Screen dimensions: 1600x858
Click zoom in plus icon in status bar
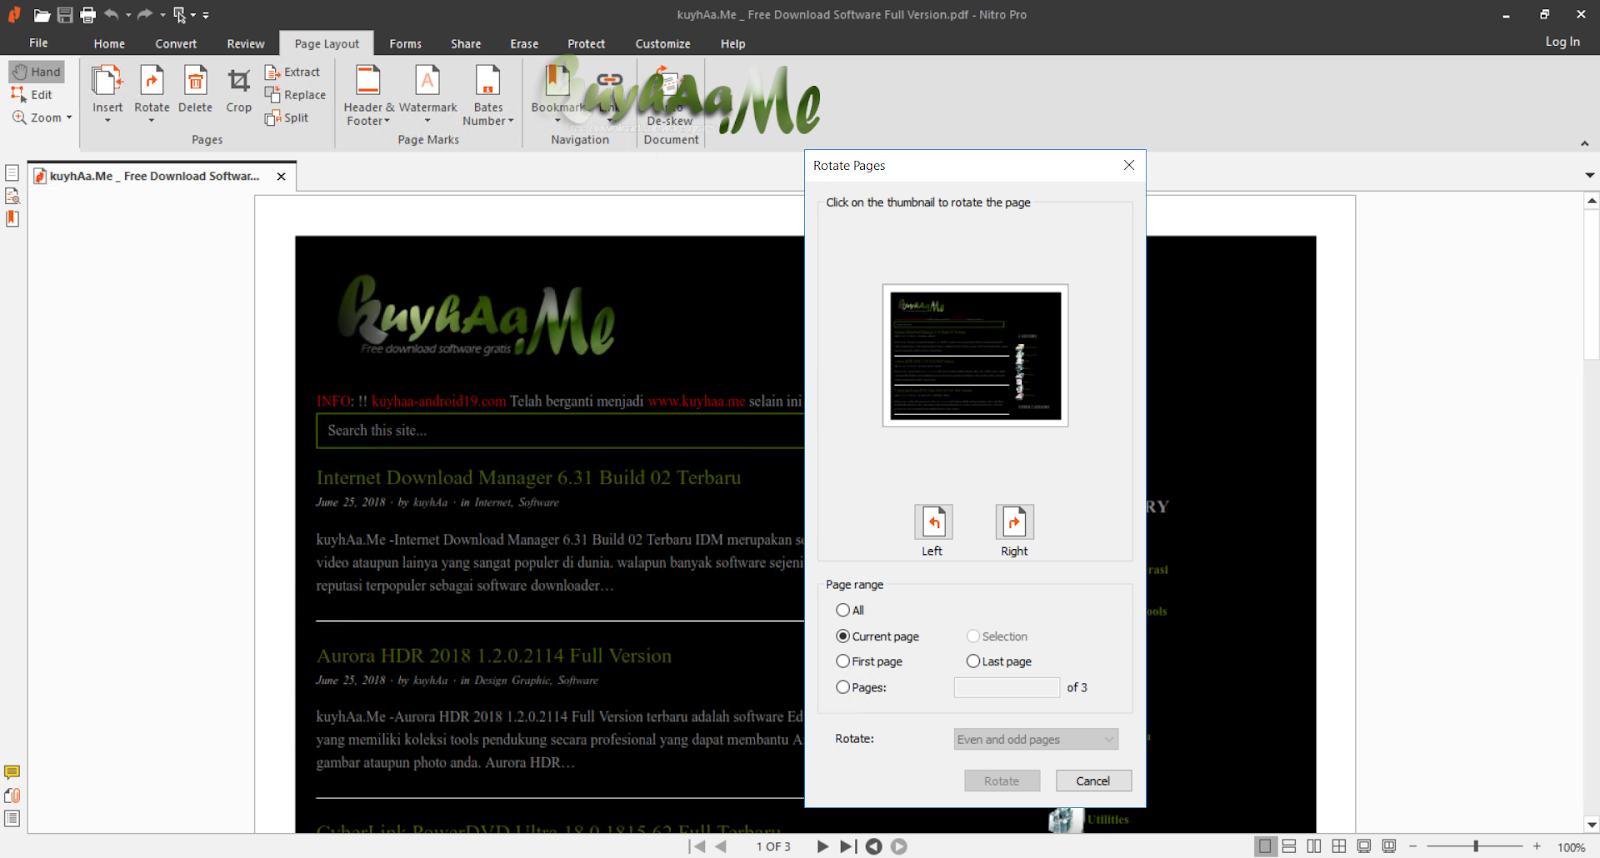1537,846
